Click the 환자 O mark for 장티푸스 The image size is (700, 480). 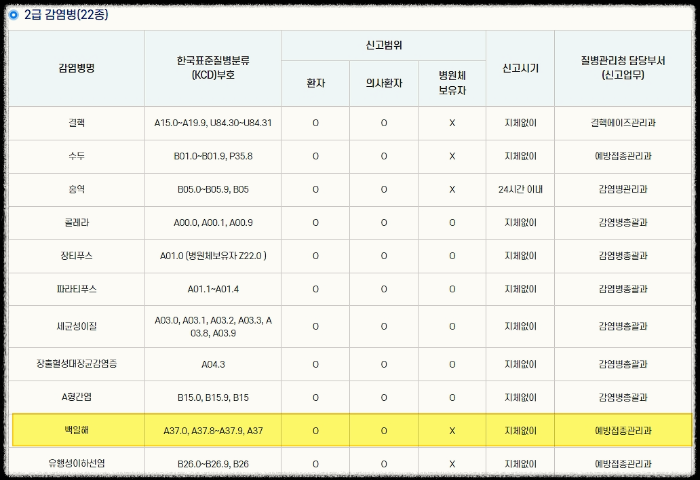pyautogui.click(x=316, y=256)
